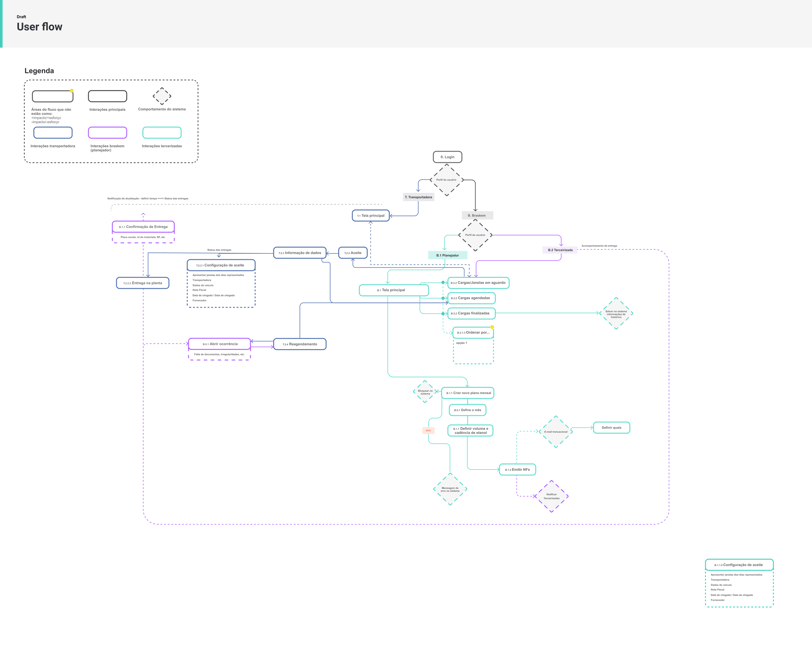Select the E-mail transacional diamond
Screen dimensions: 812x655
coord(556,432)
